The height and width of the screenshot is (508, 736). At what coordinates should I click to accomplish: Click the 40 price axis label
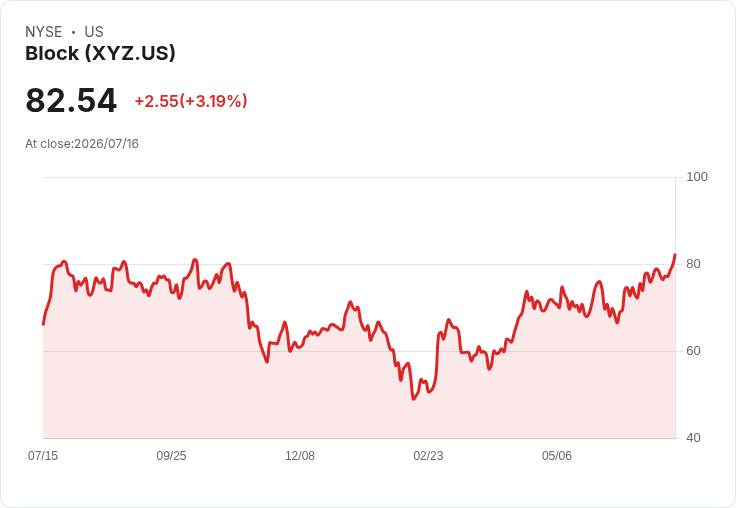(x=693, y=438)
